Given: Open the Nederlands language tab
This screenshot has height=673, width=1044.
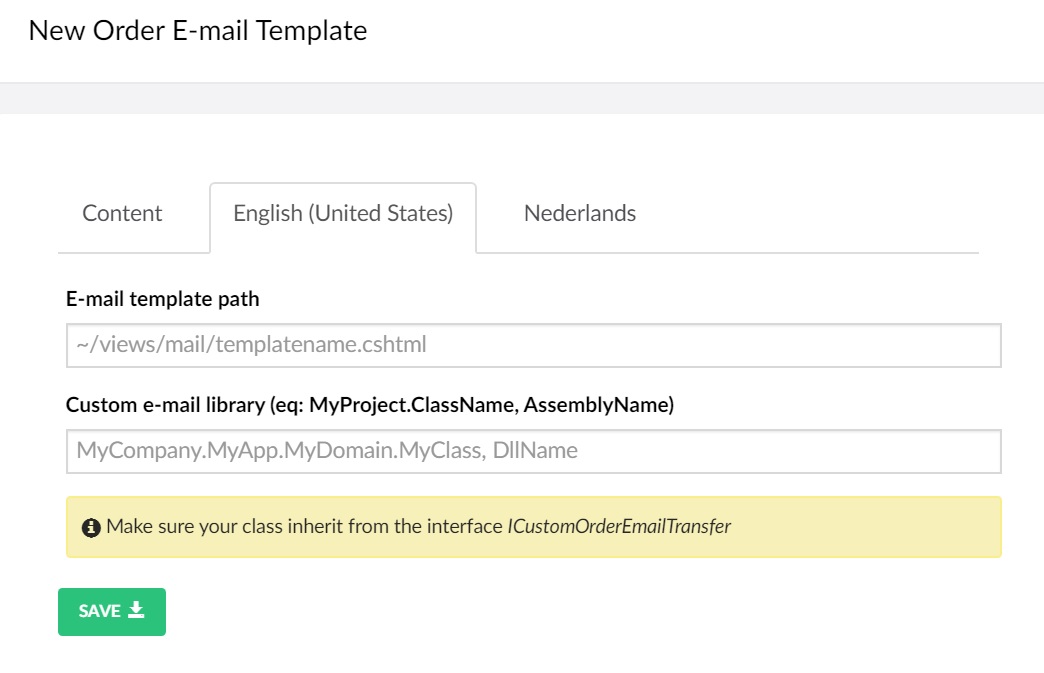Looking at the screenshot, I should tap(579, 213).
